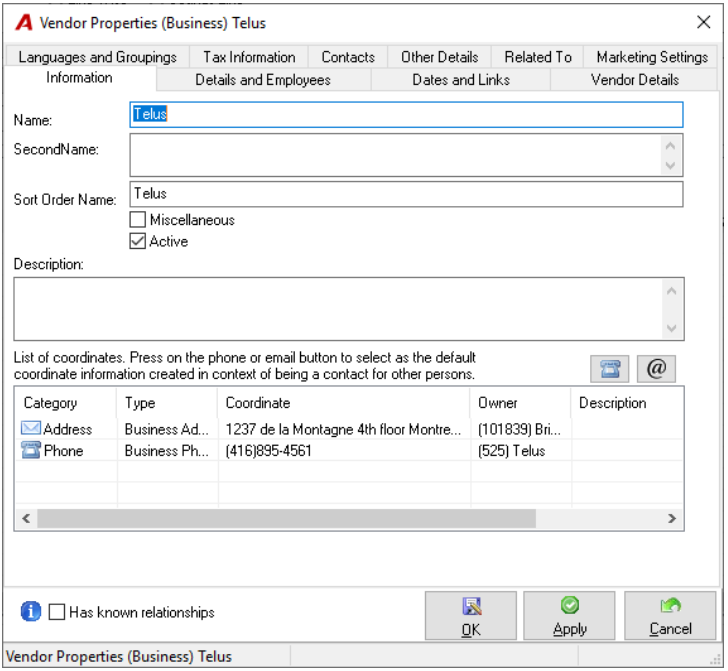Select the Phone icon in coordinates list
Viewport: 728px width, 671px height.
point(31,450)
